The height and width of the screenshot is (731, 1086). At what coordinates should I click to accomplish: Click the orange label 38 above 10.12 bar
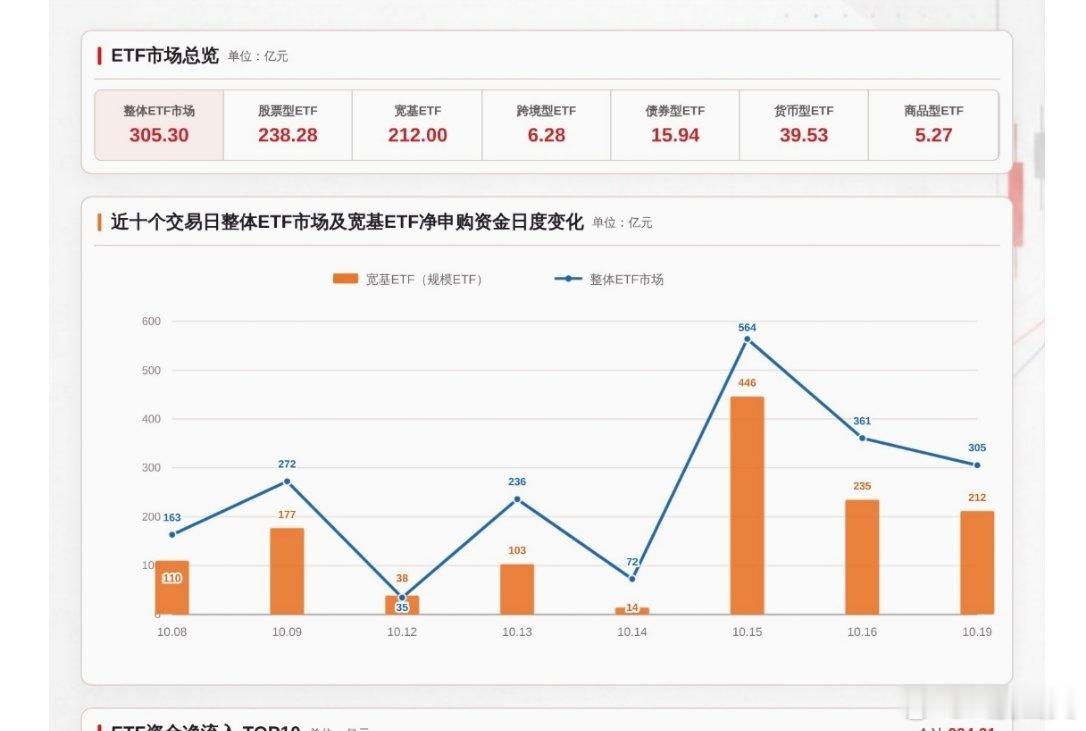[402, 578]
